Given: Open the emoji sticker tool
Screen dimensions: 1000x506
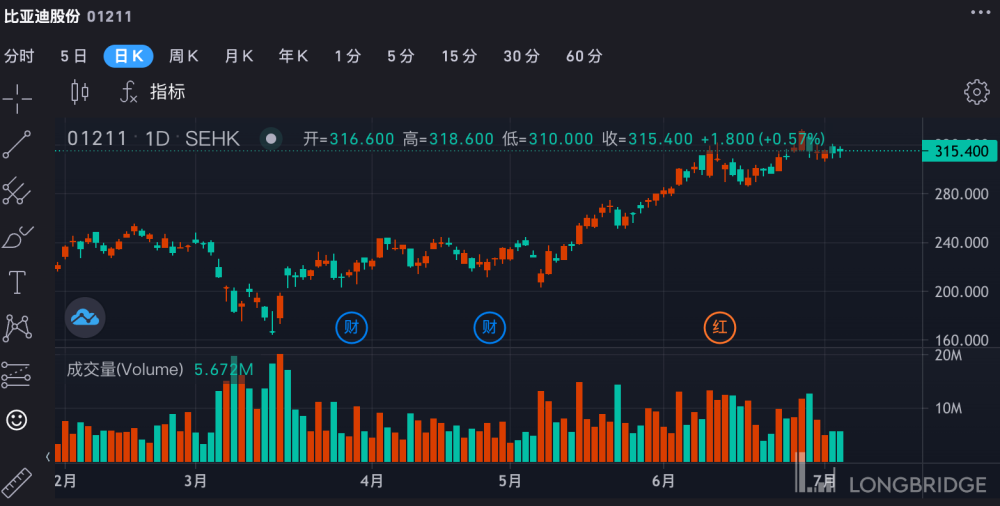Looking at the screenshot, I should click(x=17, y=420).
